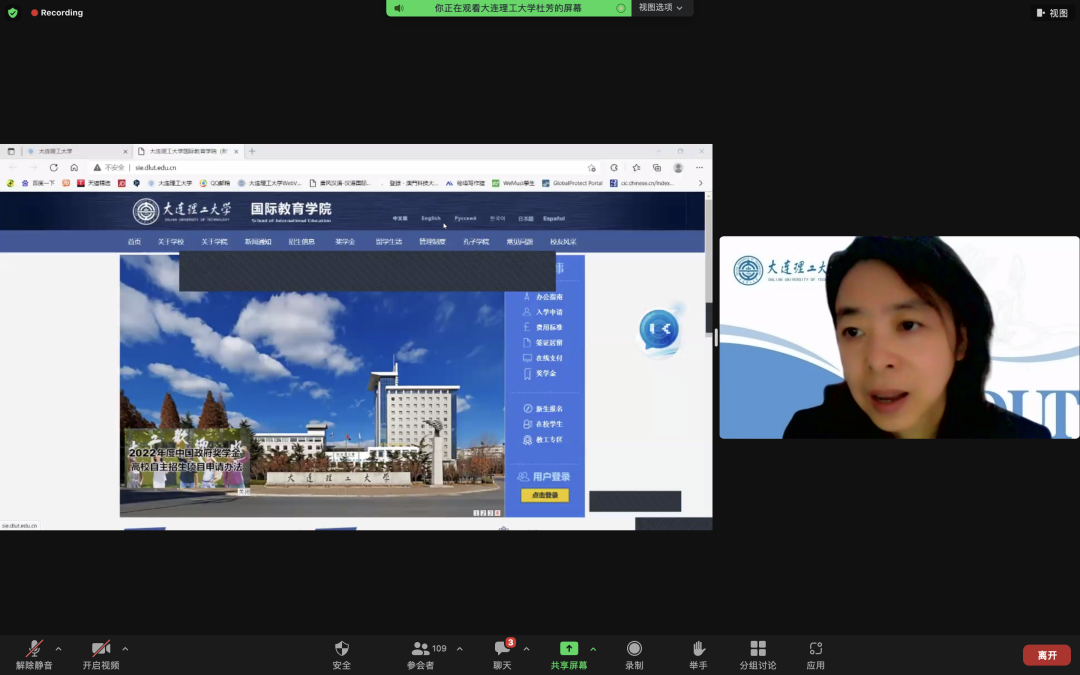The image size is (1080, 675).
Task: Click the green encryption shield icon
Action: pos(12,12)
